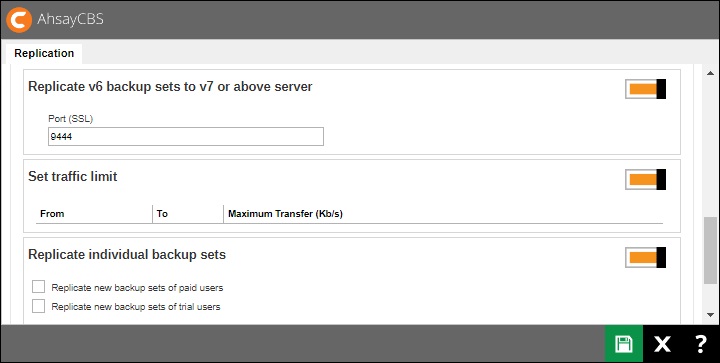Save settings with the green floppy icon
The height and width of the screenshot is (363, 720).
(624, 344)
